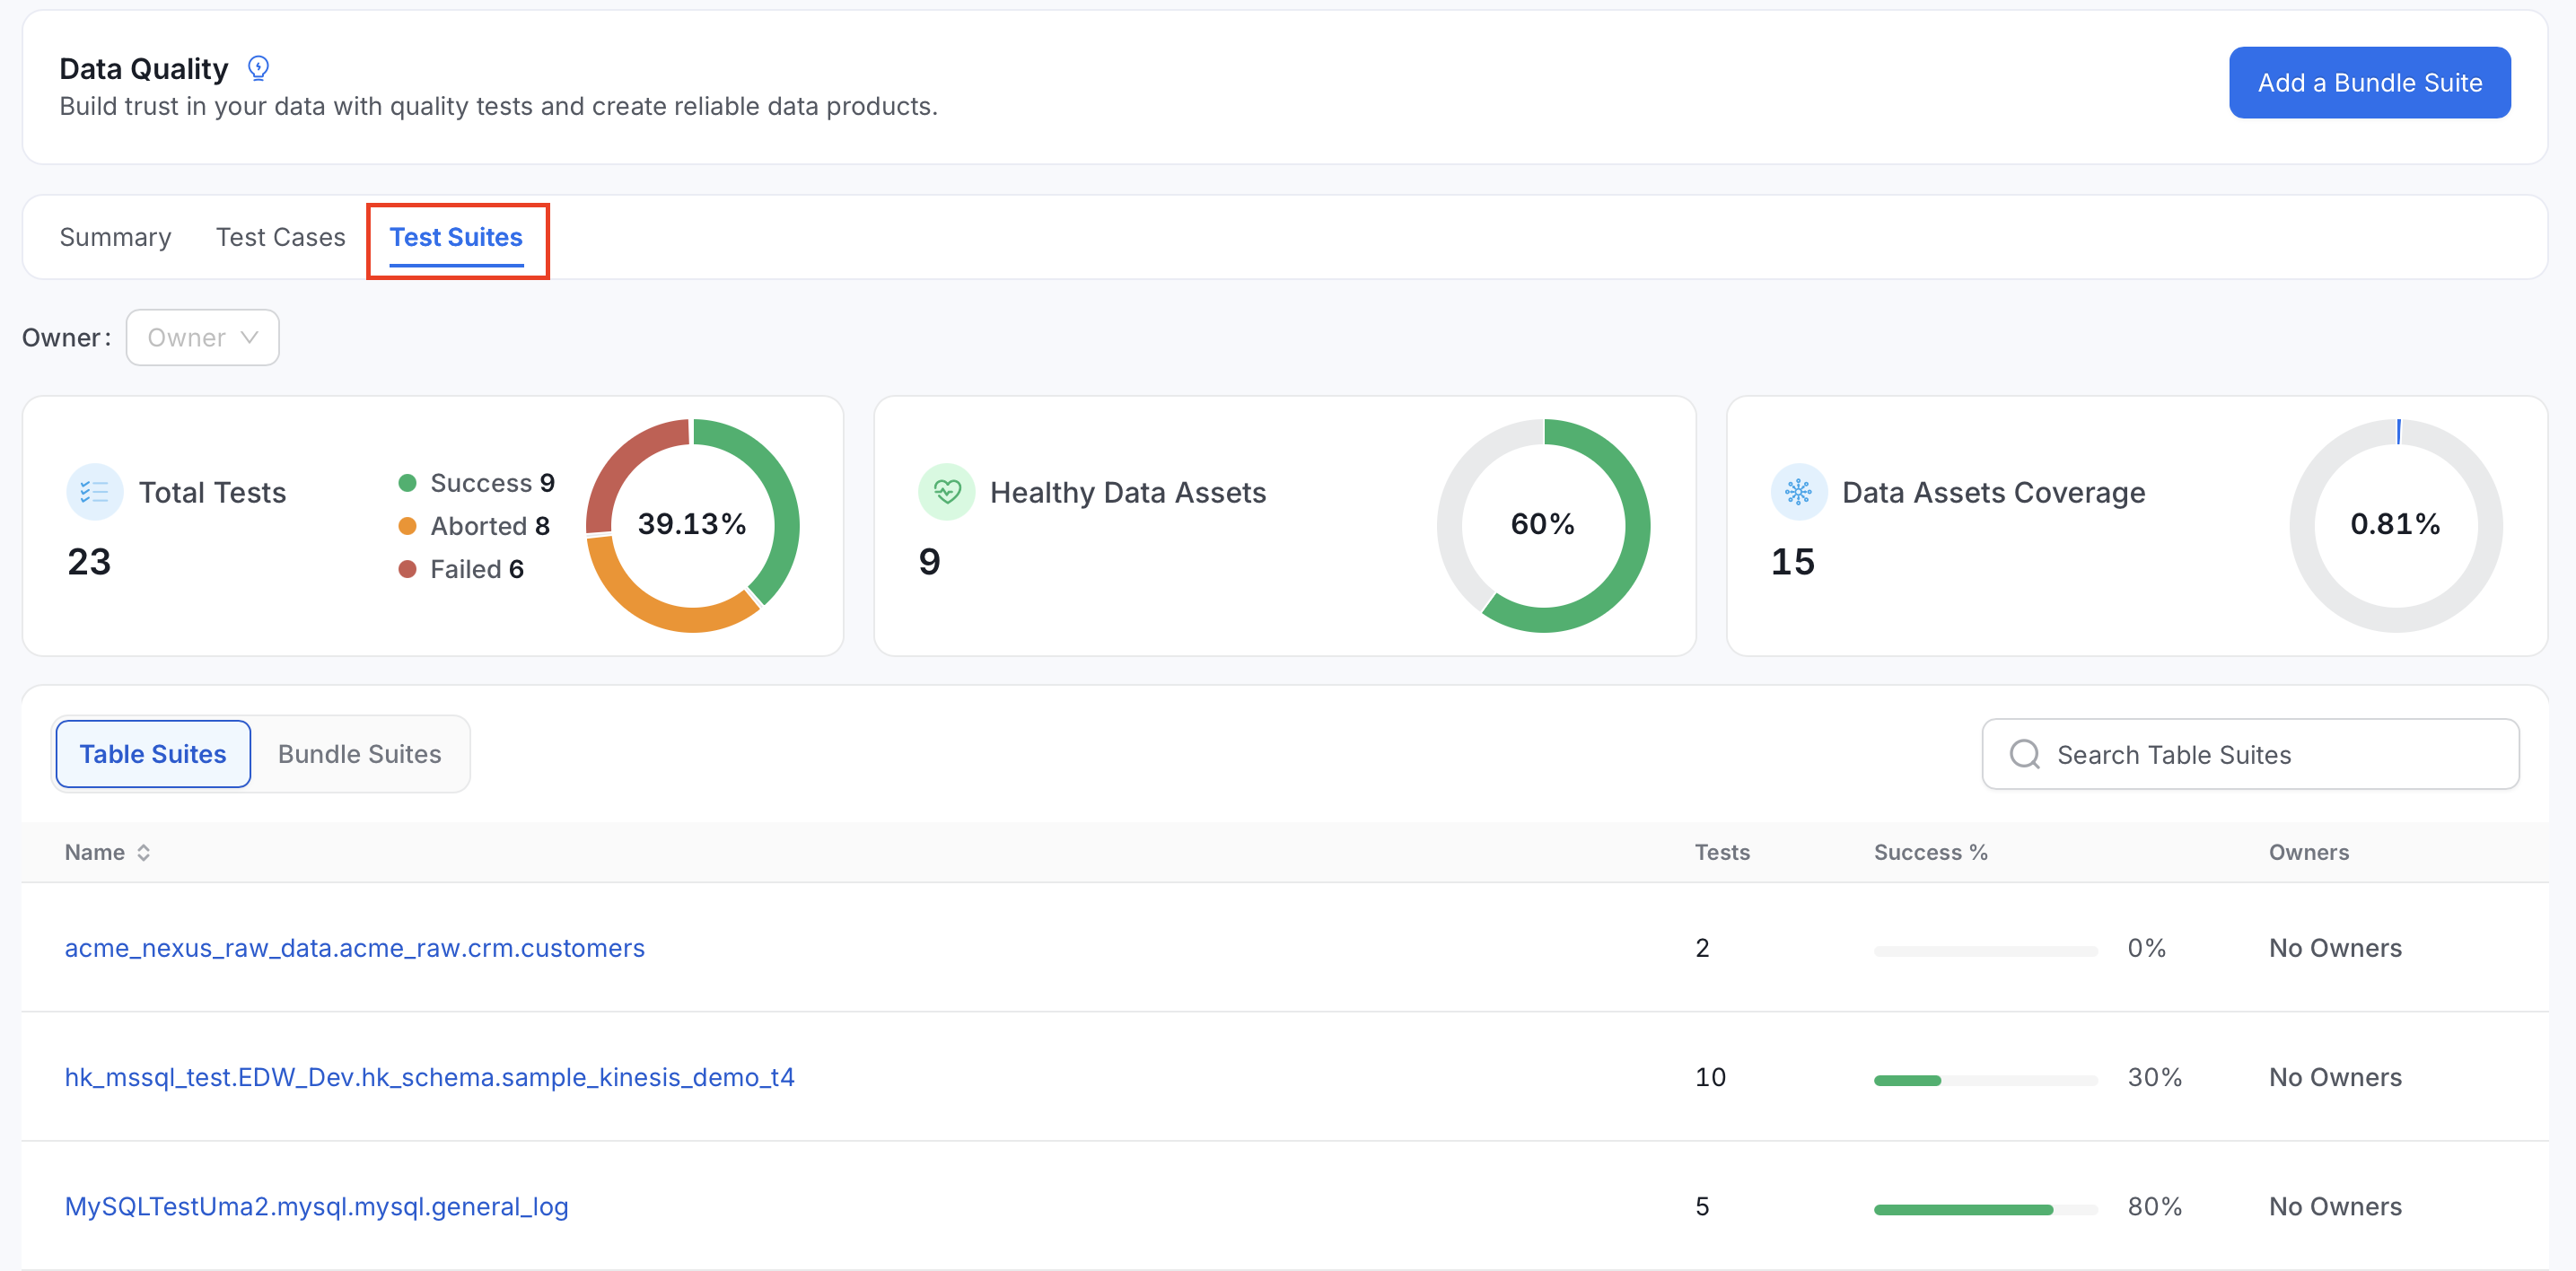Open hk_mssql_test sample_kinesis_demo_t4 suite link
This screenshot has height=1271, width=2576.
pos(430,1078)
